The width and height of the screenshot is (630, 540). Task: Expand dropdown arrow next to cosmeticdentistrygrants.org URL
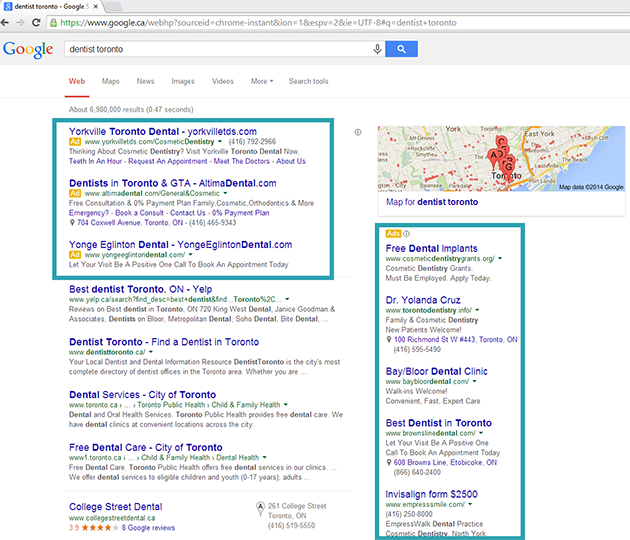[x=500, y=258]
